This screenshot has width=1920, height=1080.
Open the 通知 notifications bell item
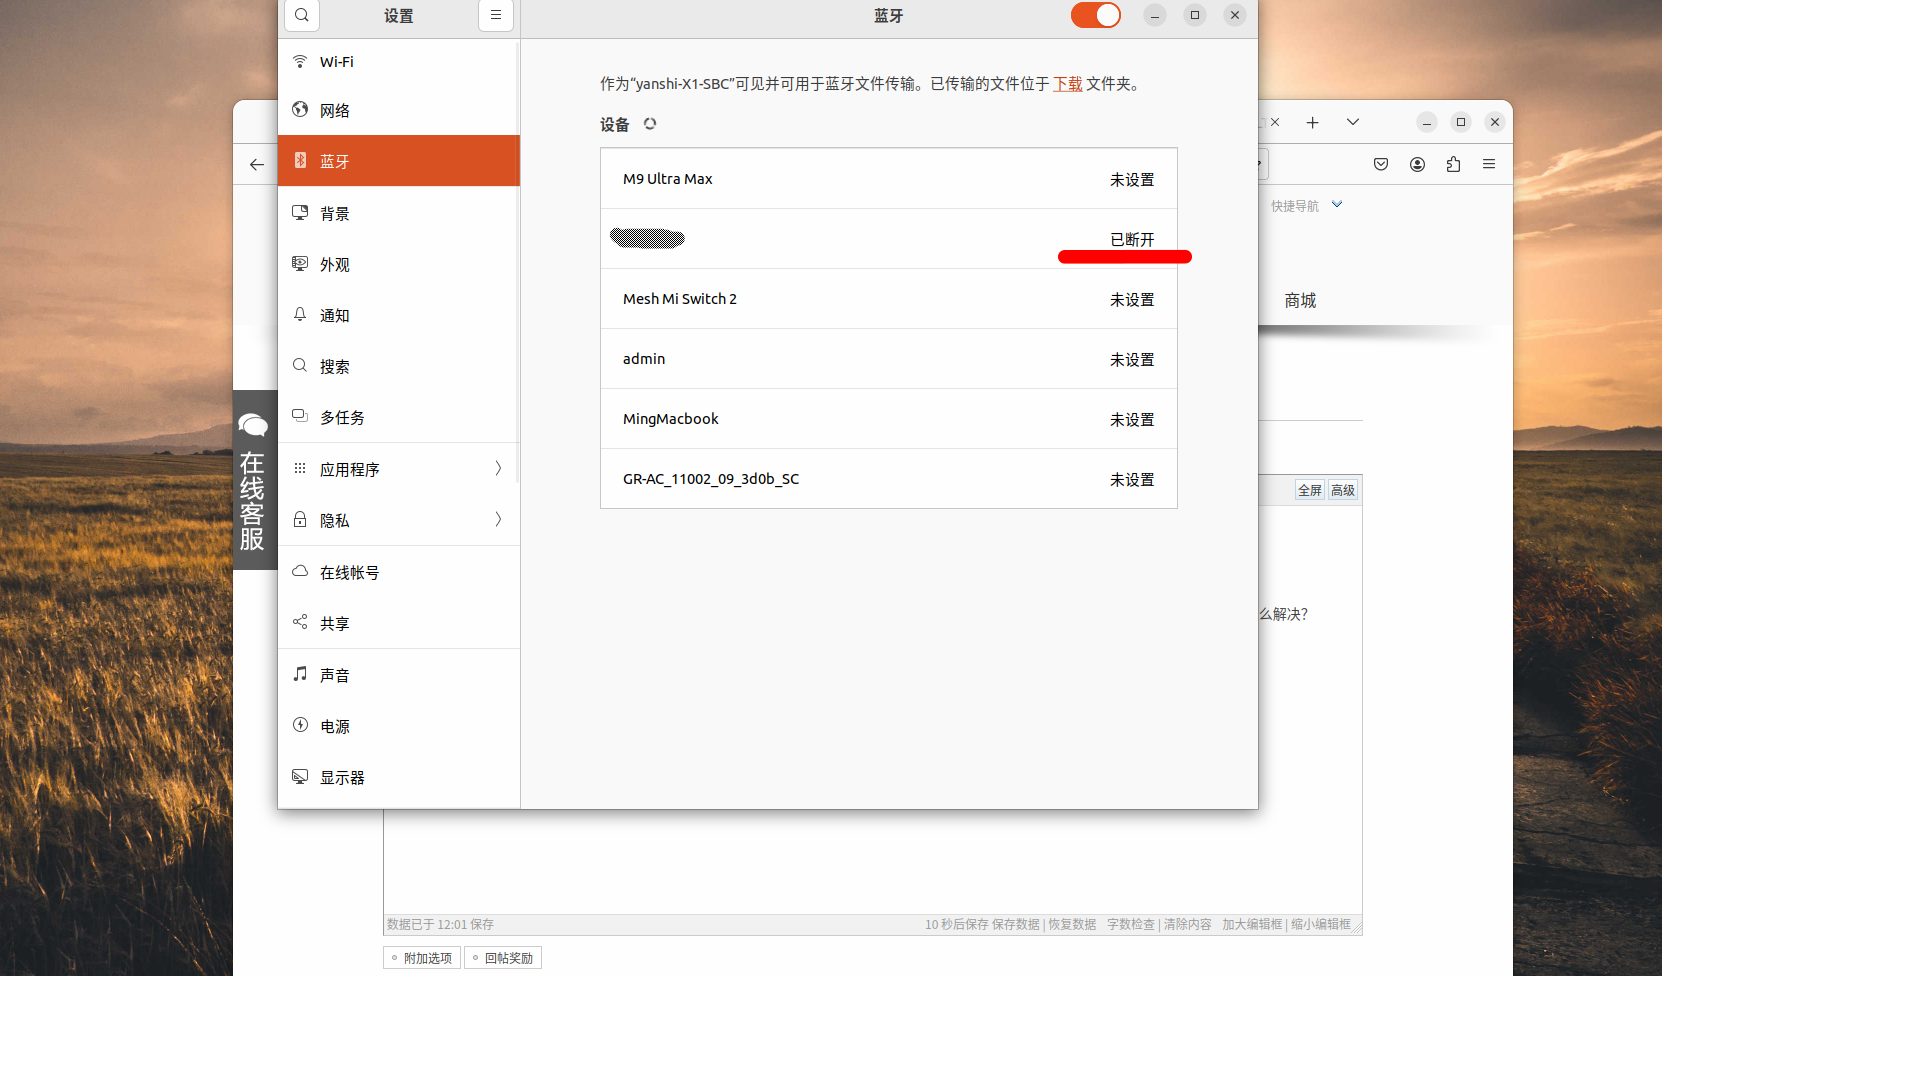tap(300, 315)
